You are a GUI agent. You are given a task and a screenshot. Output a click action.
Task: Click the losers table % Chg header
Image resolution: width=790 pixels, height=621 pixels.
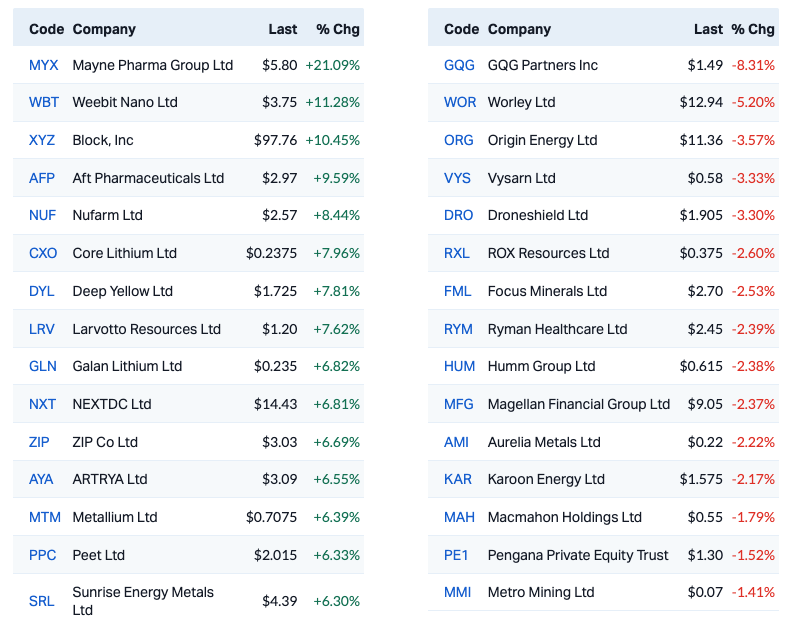click(753, 29)
